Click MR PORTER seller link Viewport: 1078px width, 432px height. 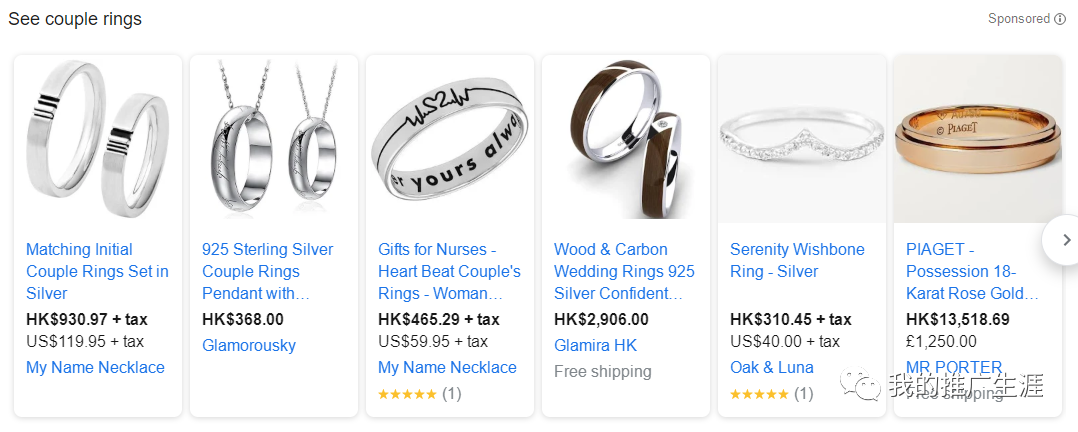(x=954, y=367)
